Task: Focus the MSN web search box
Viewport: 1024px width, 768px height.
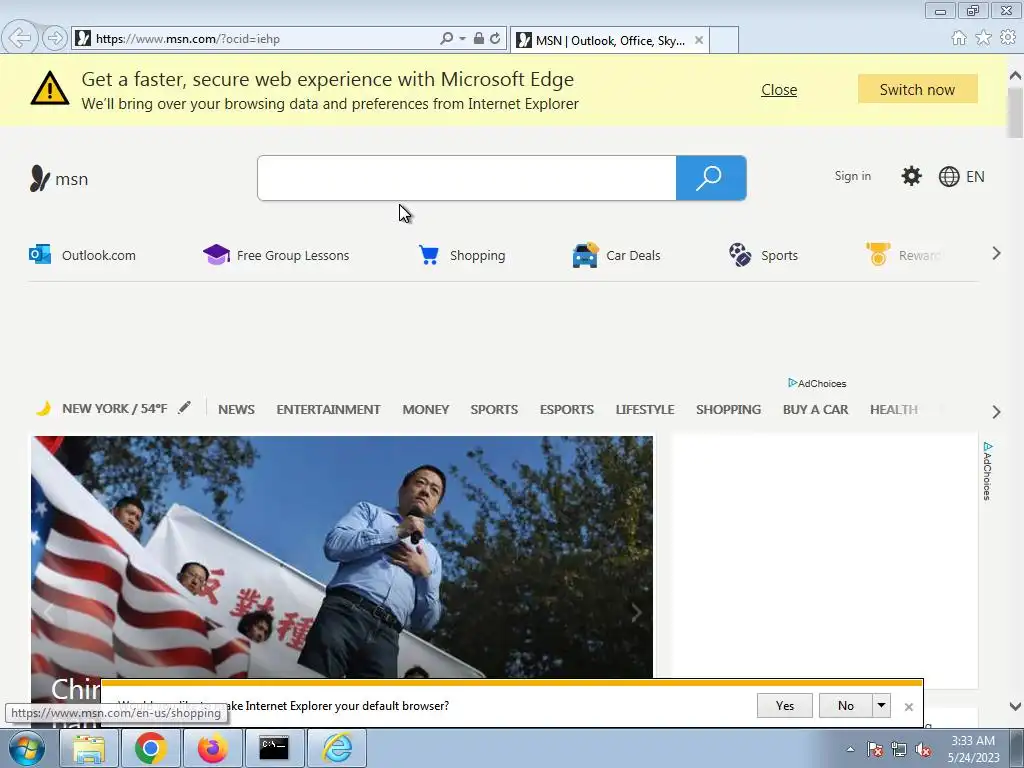Action: [467, 178]
